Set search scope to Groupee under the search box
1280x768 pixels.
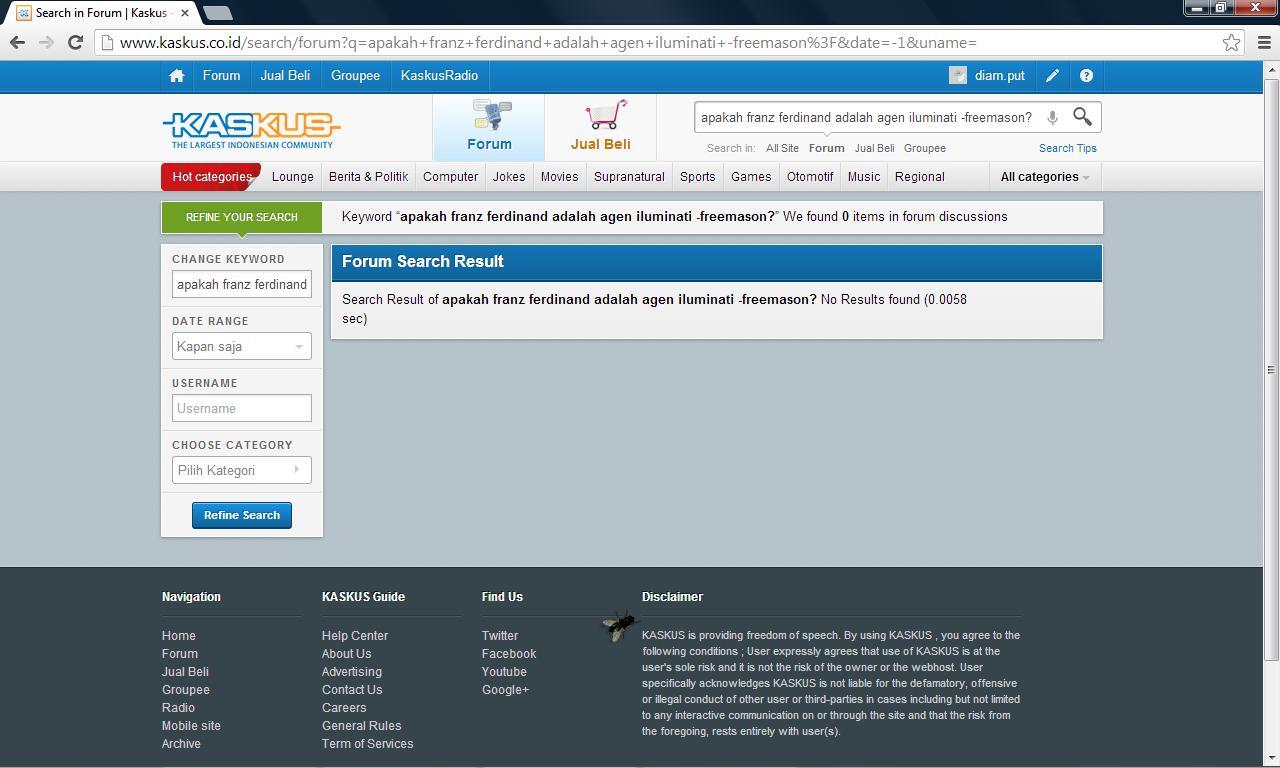pos(924,148)
